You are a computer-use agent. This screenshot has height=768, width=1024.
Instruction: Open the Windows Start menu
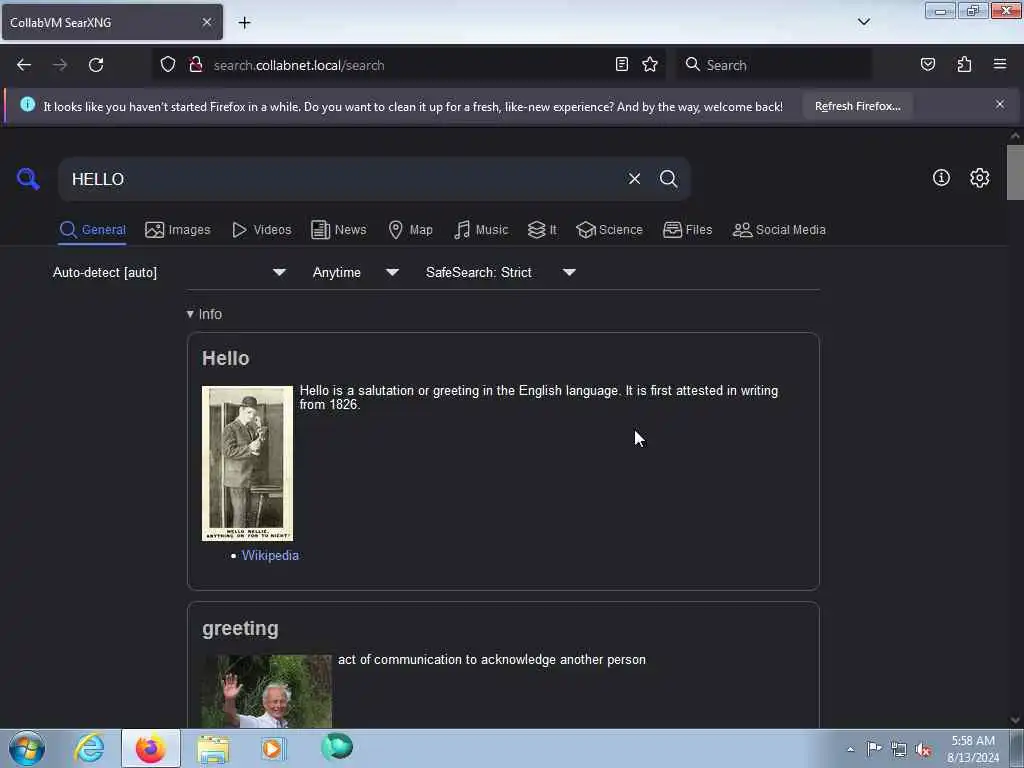pyautogui.click(x=27, y=748)
